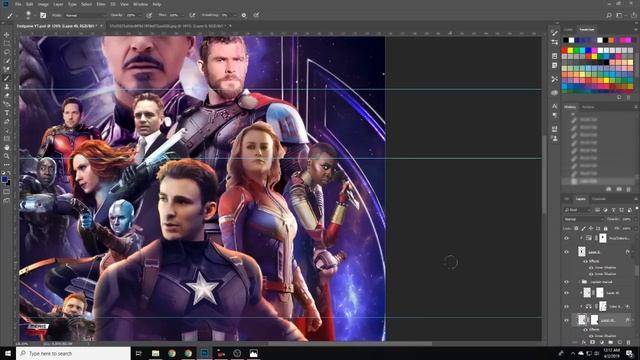Filter layers by type (T) icon
The width and height of the screenshot is (640, 360).
pyautogui.click(x=613, y=210)
